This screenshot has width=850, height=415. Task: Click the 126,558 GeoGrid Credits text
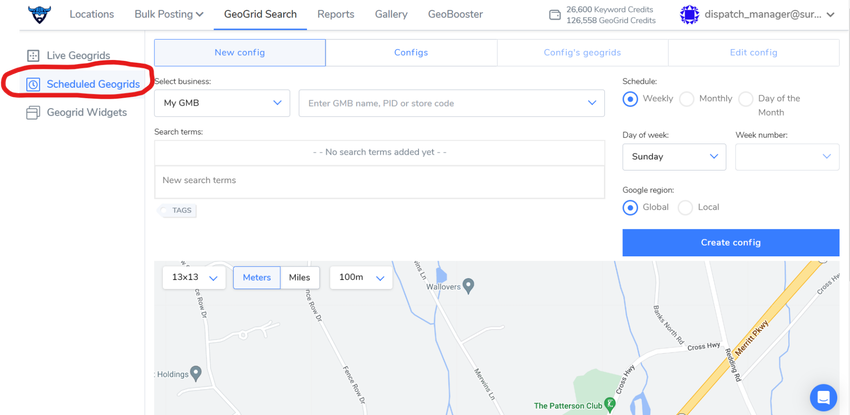click(611, 21)
